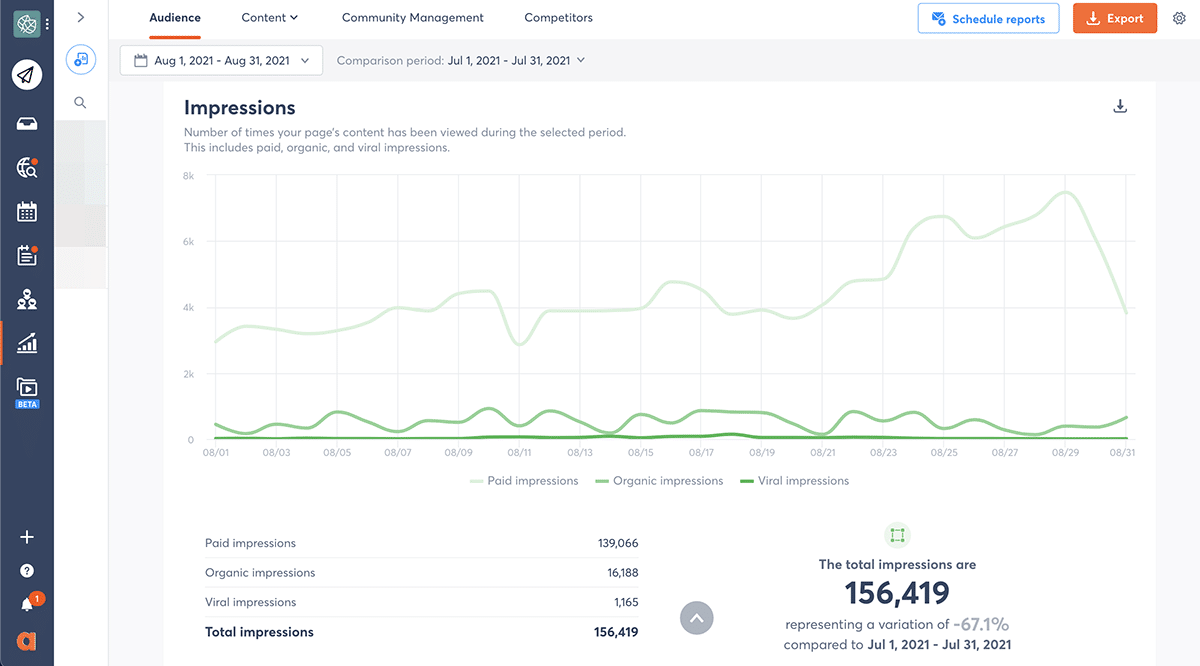Toggle Viral impressions legend series
The height and width of the screenshot is (666, 1200).
coord(794,481)
